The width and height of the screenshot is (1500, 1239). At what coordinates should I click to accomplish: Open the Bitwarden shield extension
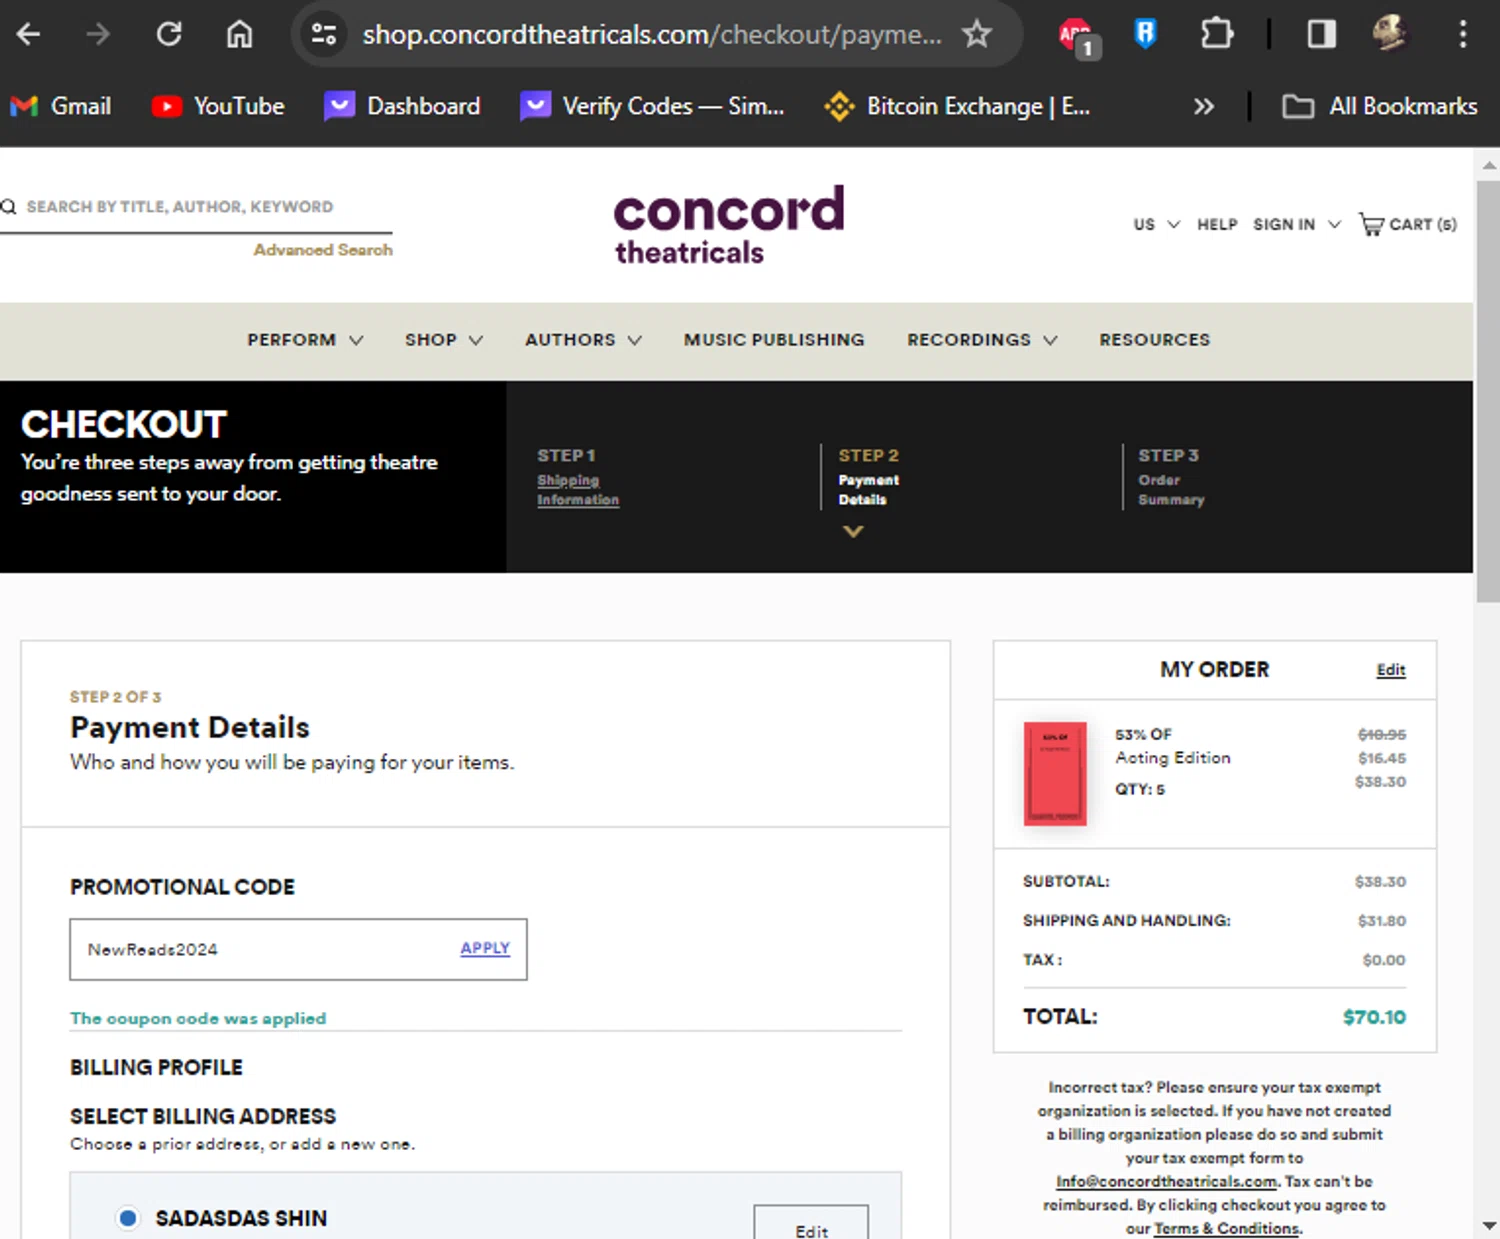1146,35
